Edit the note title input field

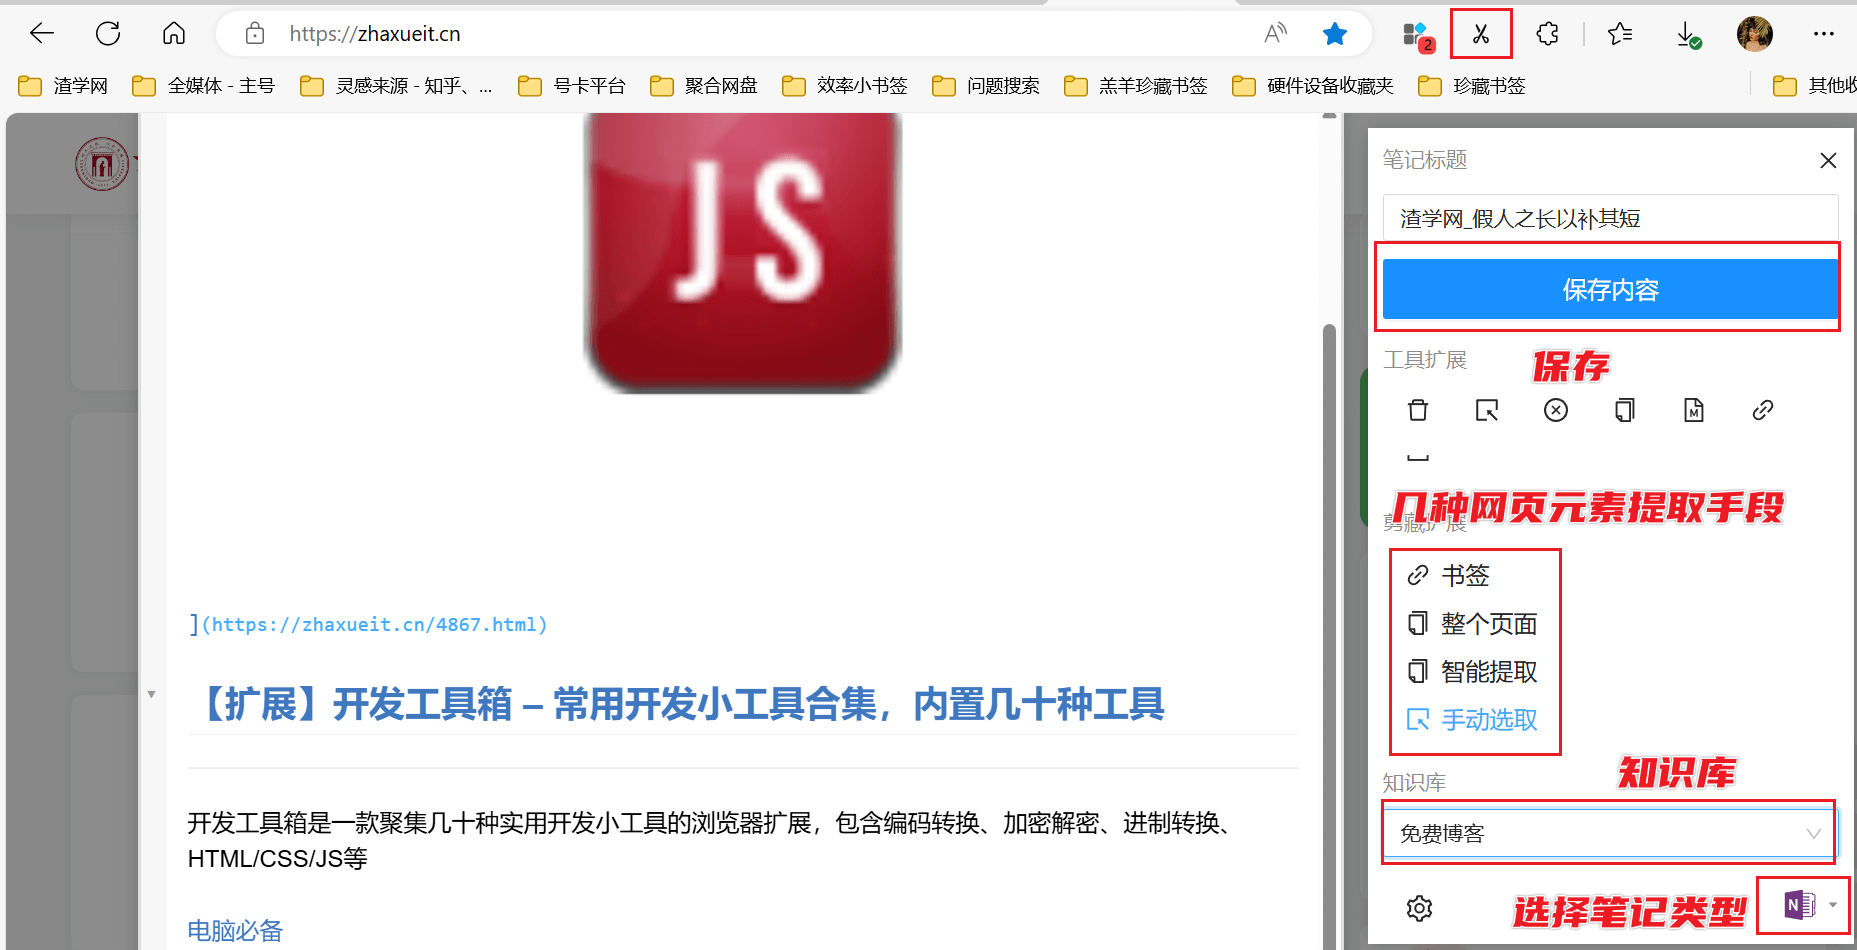tap(1607, 217)
